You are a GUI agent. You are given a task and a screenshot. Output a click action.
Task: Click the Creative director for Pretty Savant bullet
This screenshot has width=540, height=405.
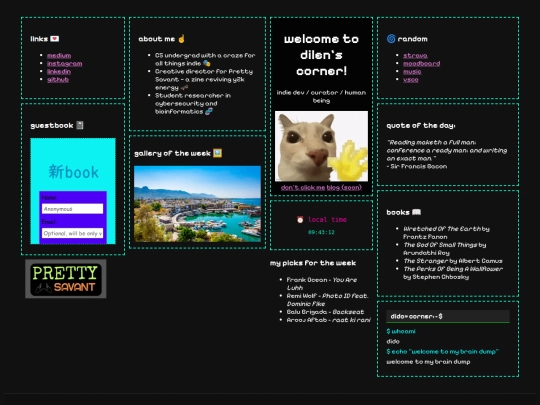point(204,79)
